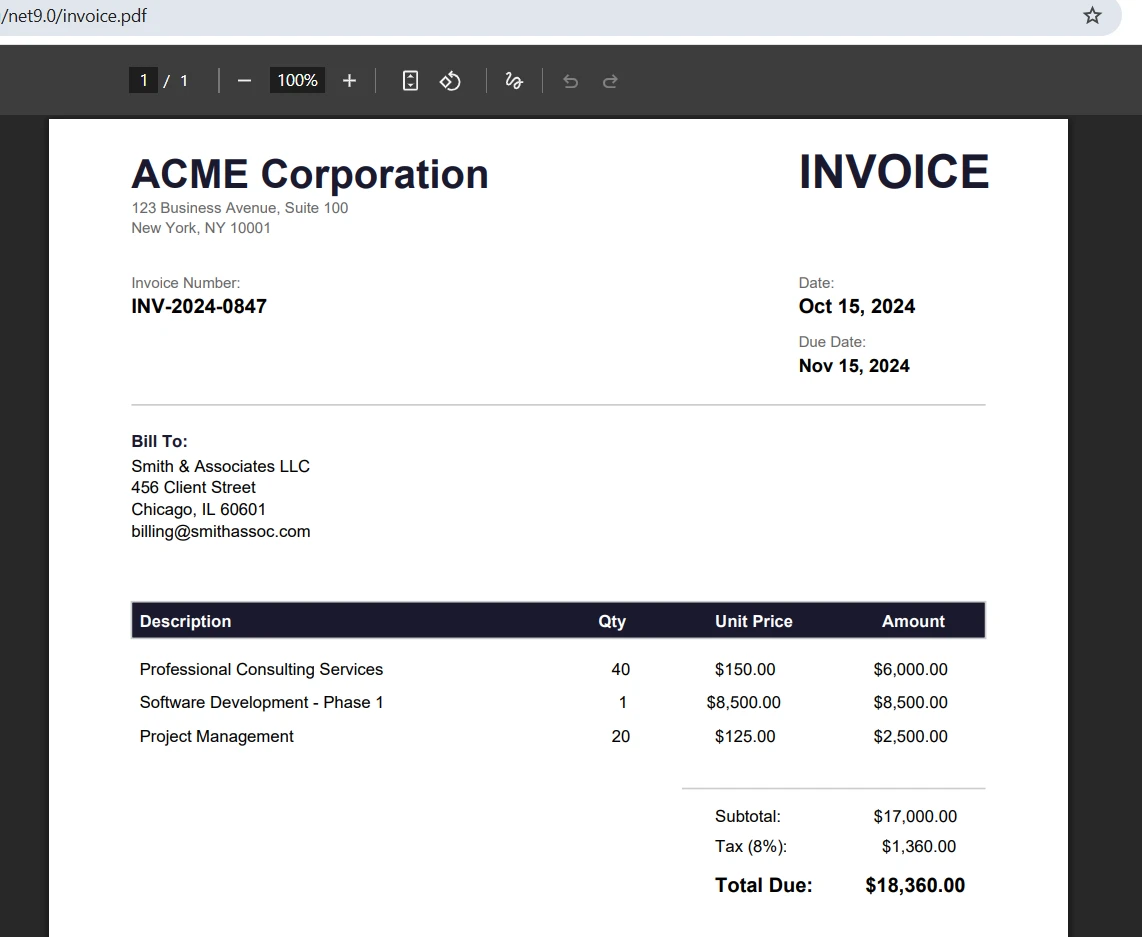
Task: Click the Description column header
Action: pos(185,621)
